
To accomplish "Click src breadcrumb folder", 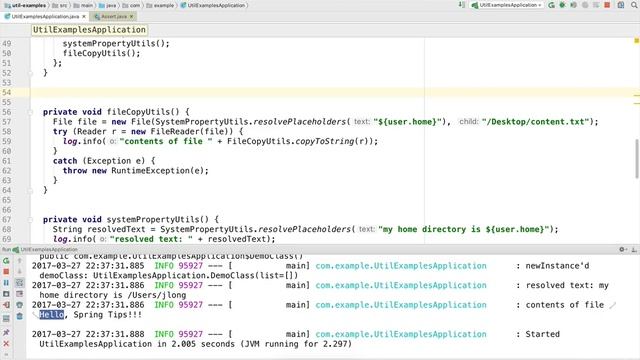I will click(x=60, y=5).
